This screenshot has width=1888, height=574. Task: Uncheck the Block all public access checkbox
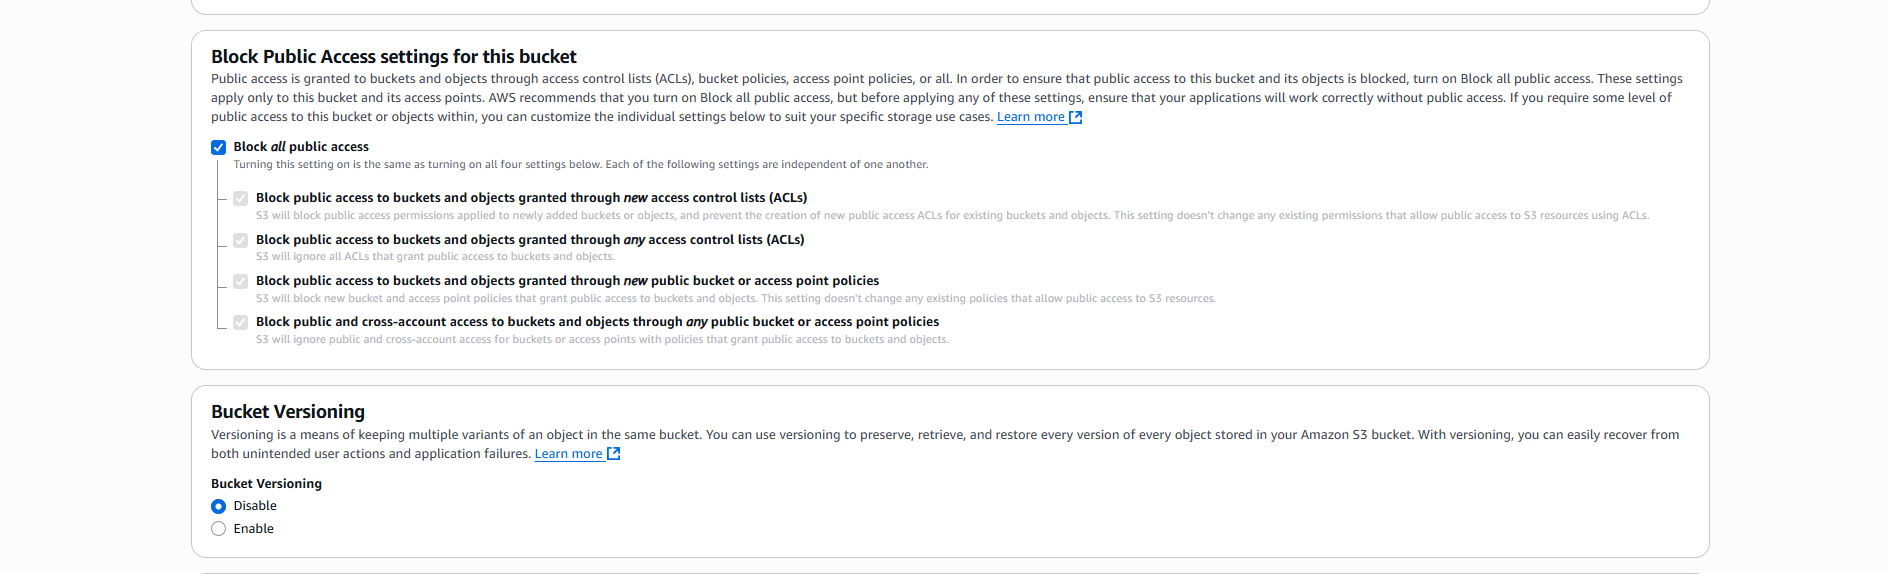click(x=219, y=147)
